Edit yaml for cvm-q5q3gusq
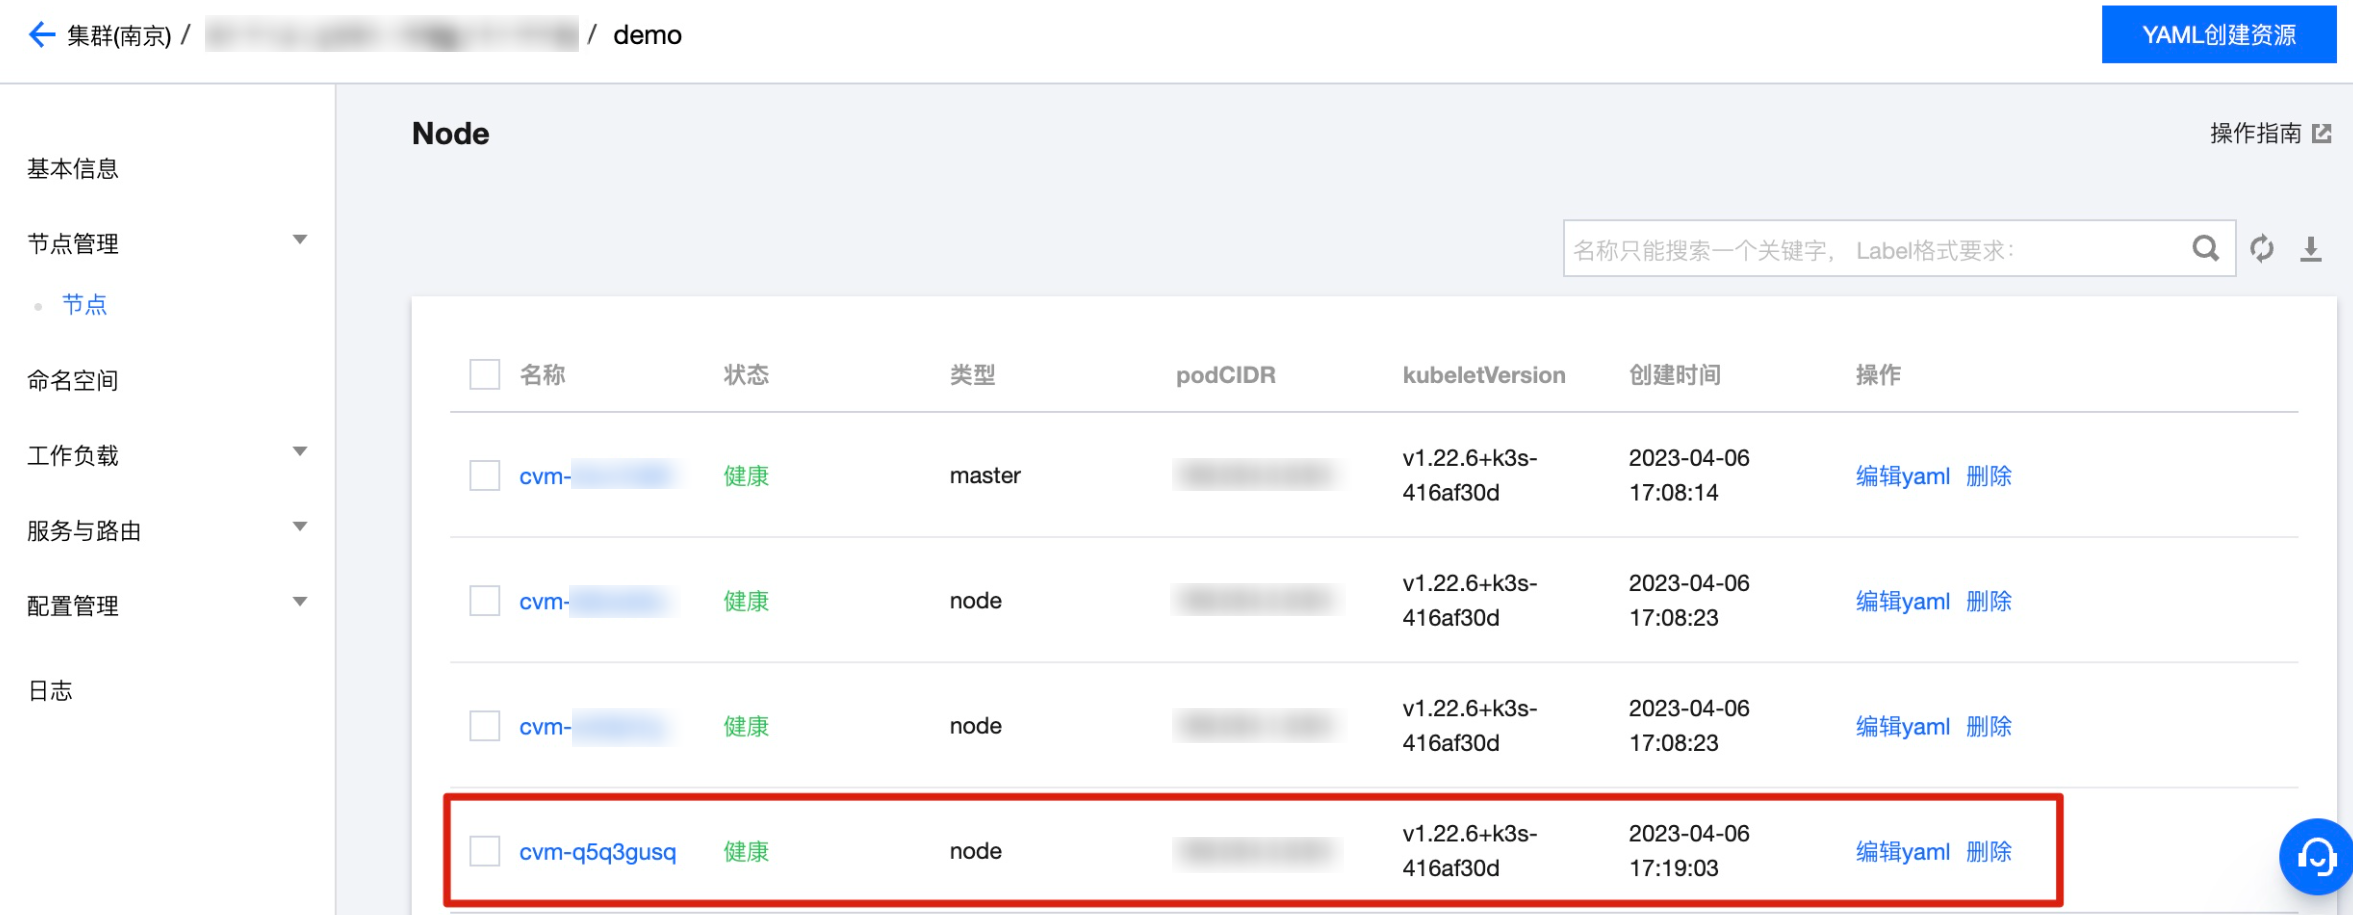The width and height of the screenshot is (2353, 915). (x=1903, y=852)
